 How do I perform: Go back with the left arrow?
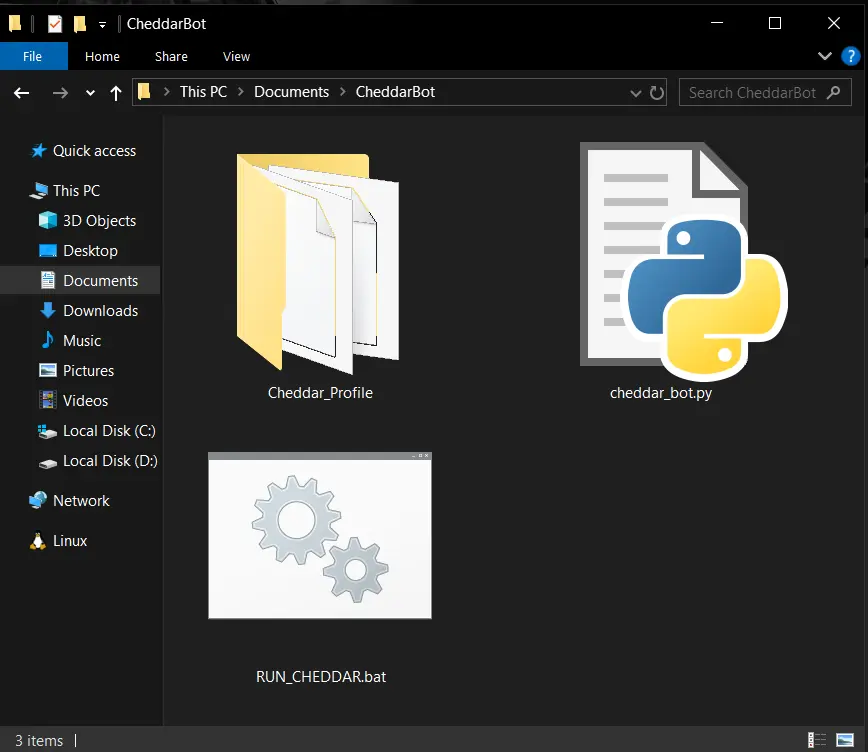tap(21, 92)
